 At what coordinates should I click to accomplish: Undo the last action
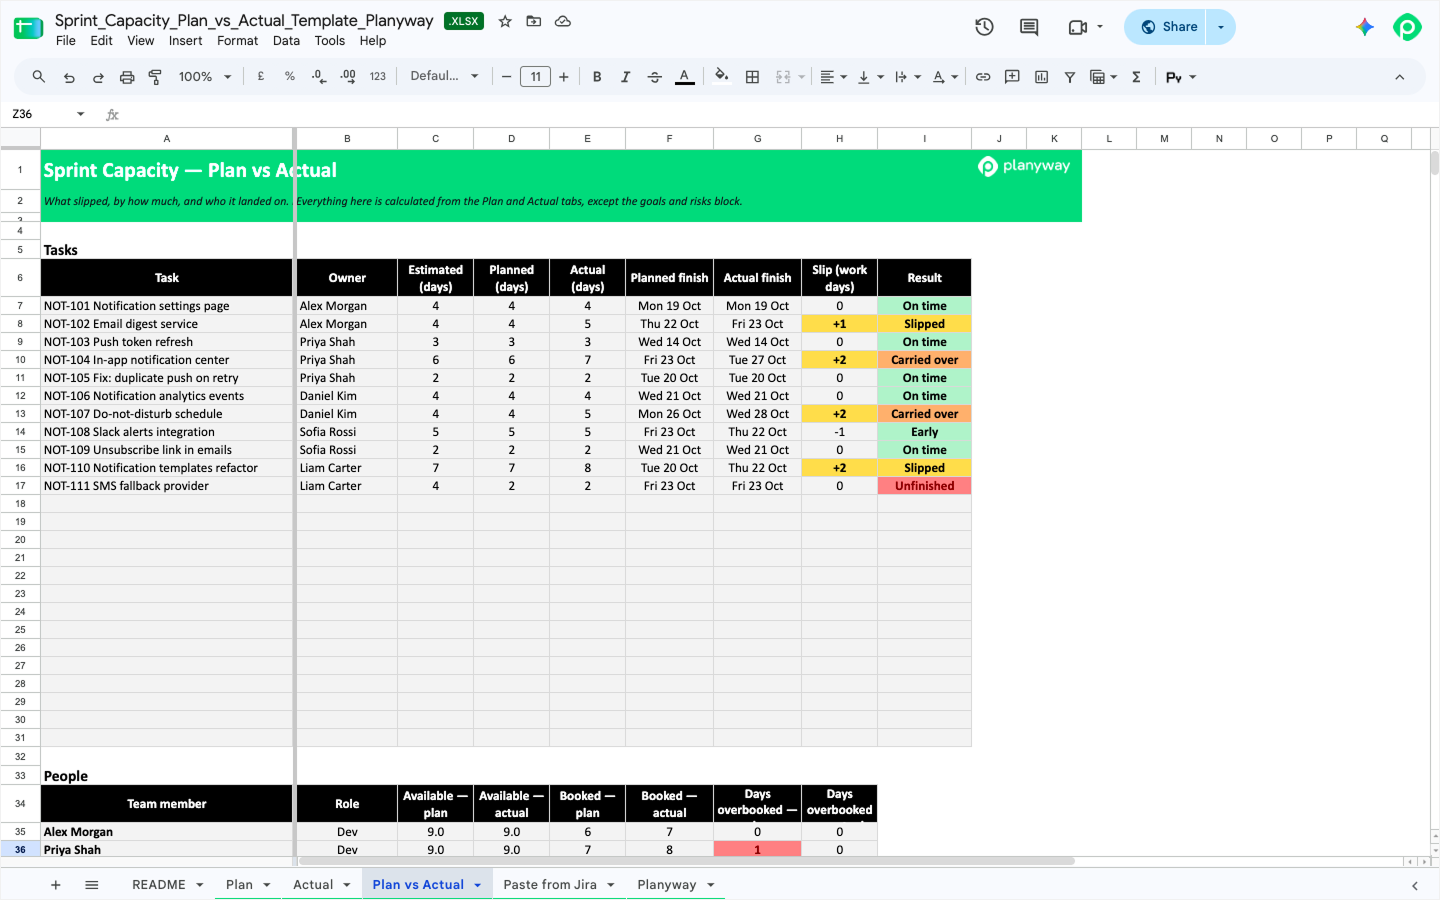[x=69, y=77]
